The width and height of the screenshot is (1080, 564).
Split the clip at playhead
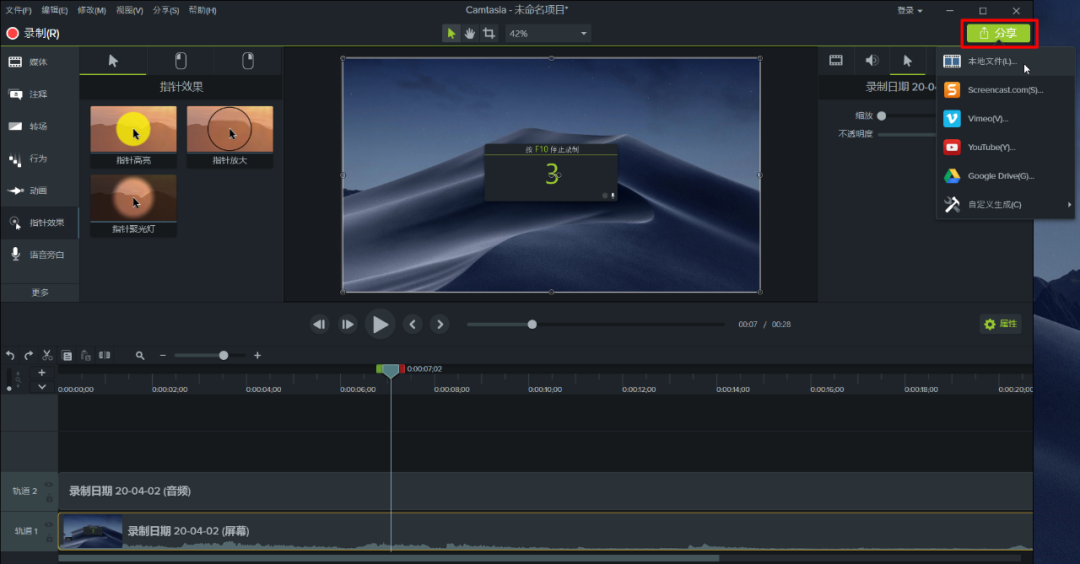[105, 355]
